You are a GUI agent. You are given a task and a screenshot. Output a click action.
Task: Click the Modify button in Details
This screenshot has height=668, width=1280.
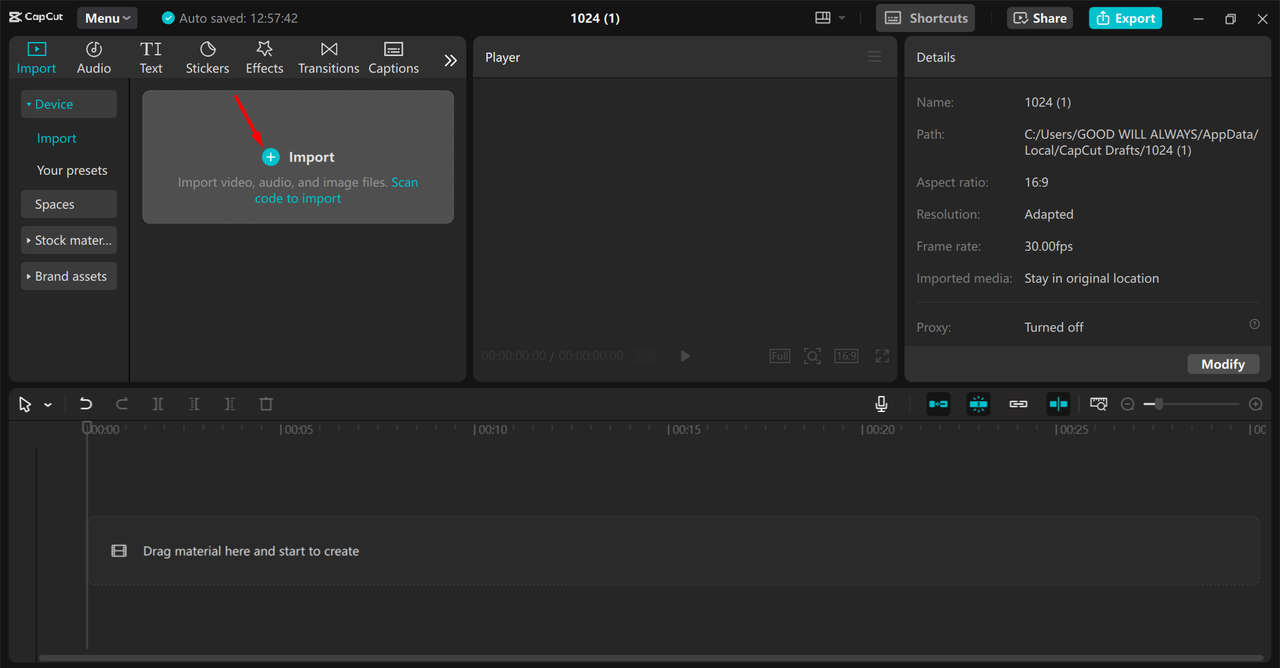(1222, 364)
